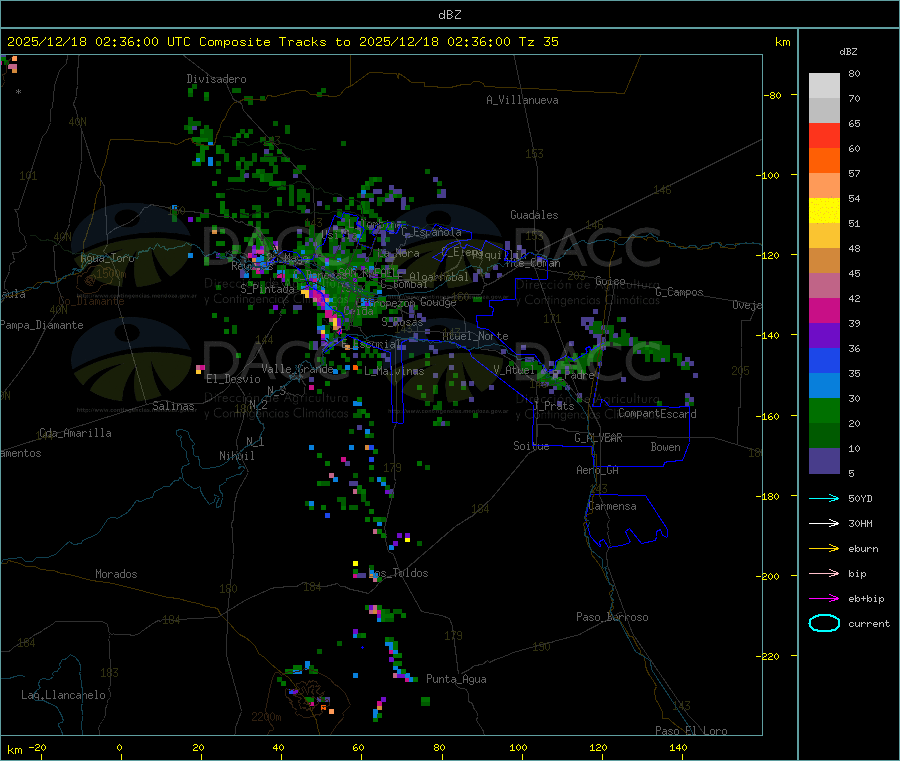
Task: Click the Goudge map label
Action: click(438, 302)
